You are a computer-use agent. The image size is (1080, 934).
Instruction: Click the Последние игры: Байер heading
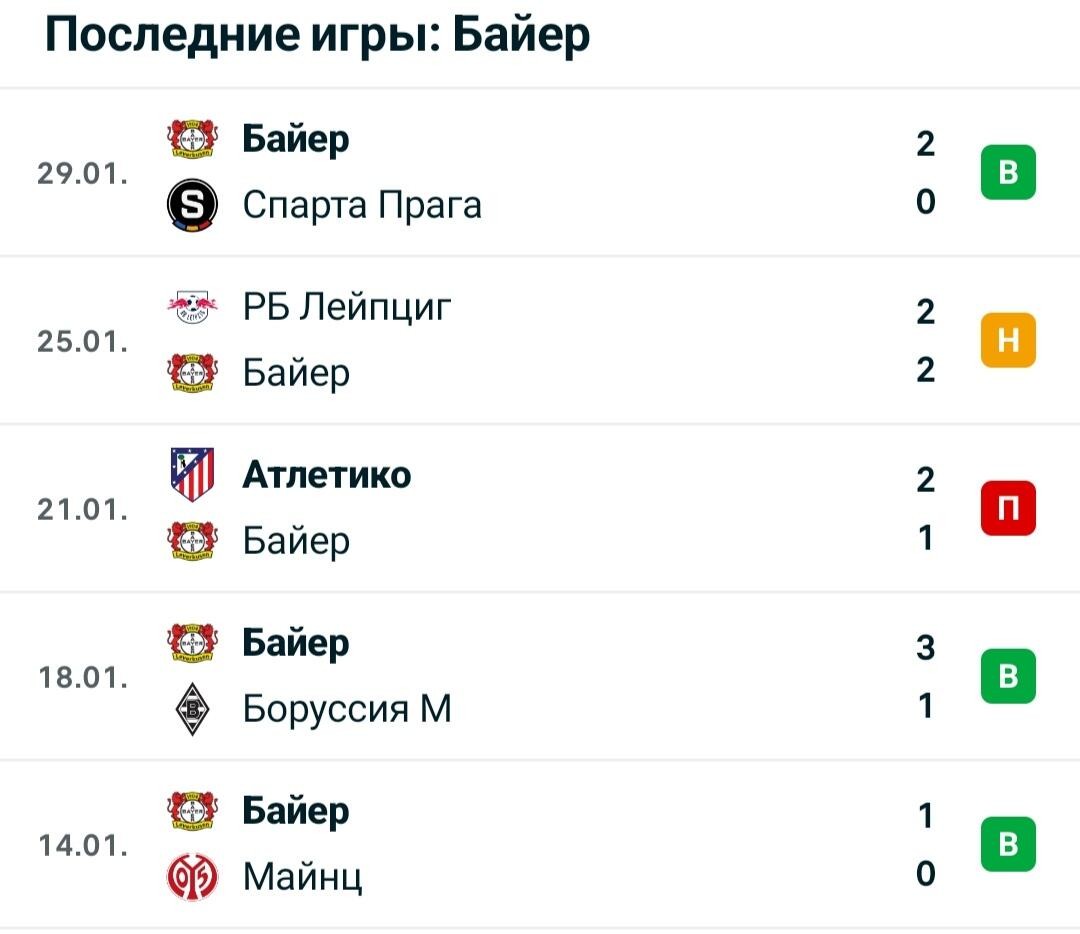point(318,34)
